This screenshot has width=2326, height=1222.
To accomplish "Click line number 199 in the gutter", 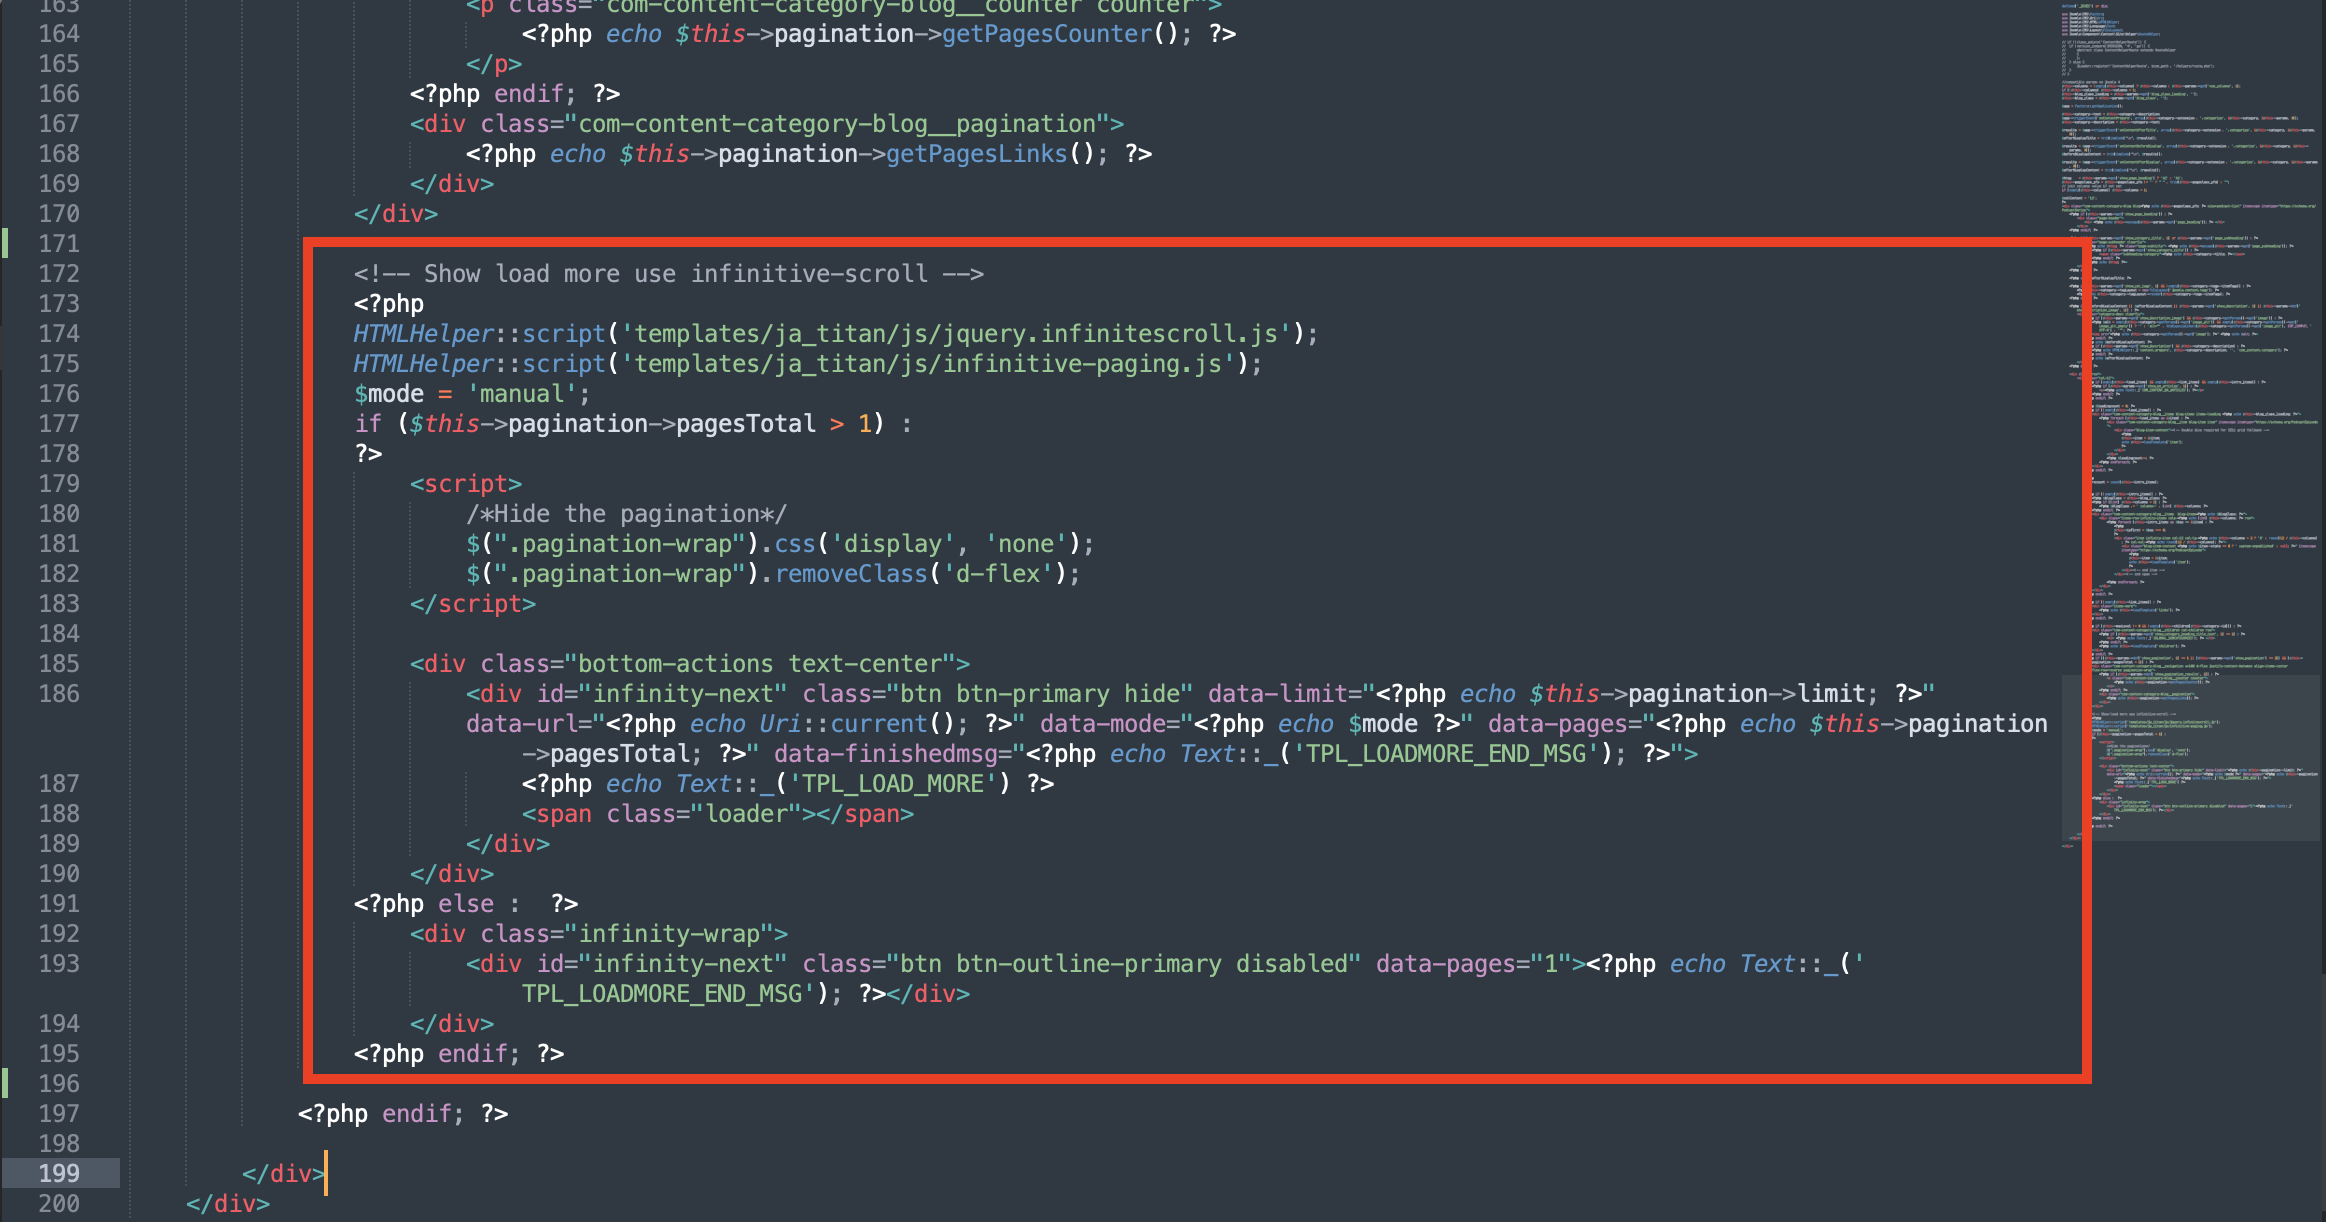I will click(59, 1173).
